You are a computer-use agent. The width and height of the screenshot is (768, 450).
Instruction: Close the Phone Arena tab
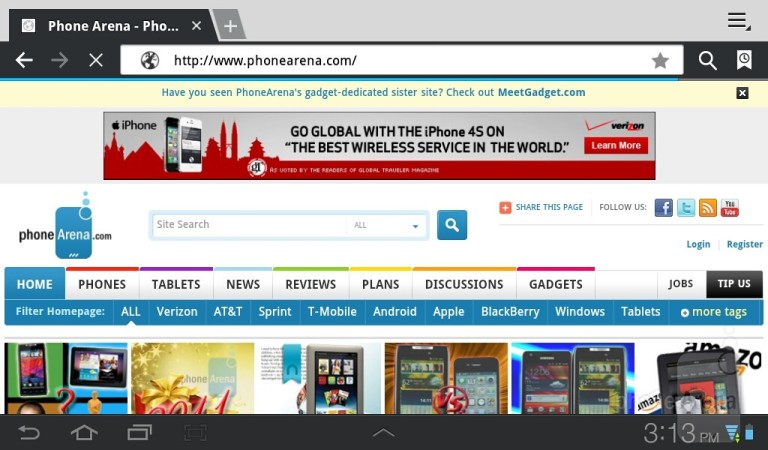click(x=196, y=25)
